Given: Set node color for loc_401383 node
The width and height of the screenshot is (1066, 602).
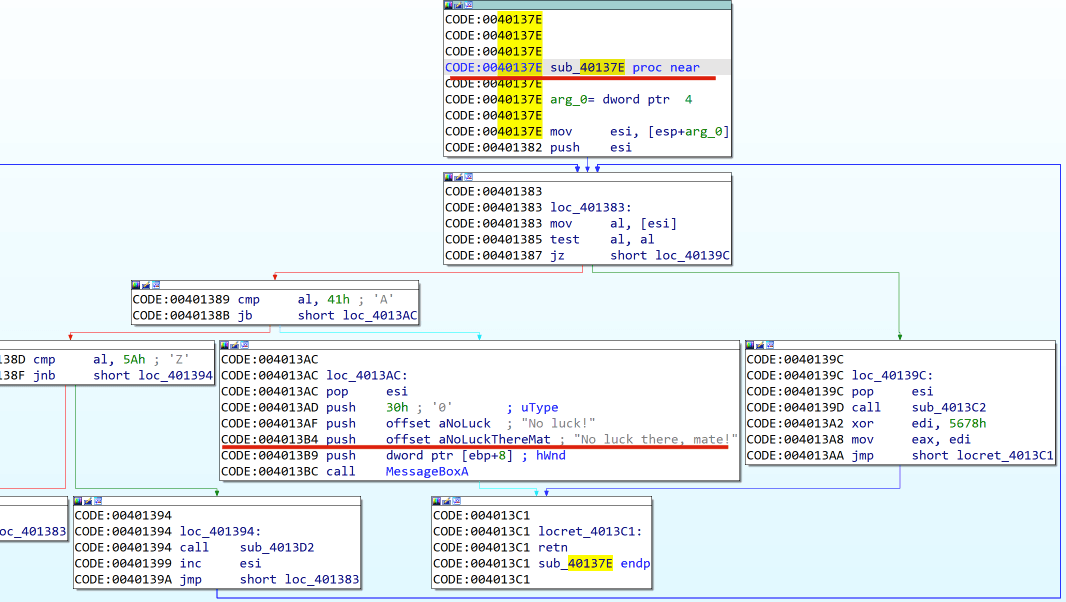Looking at the screenshot, I should click(x=448, y=177).
